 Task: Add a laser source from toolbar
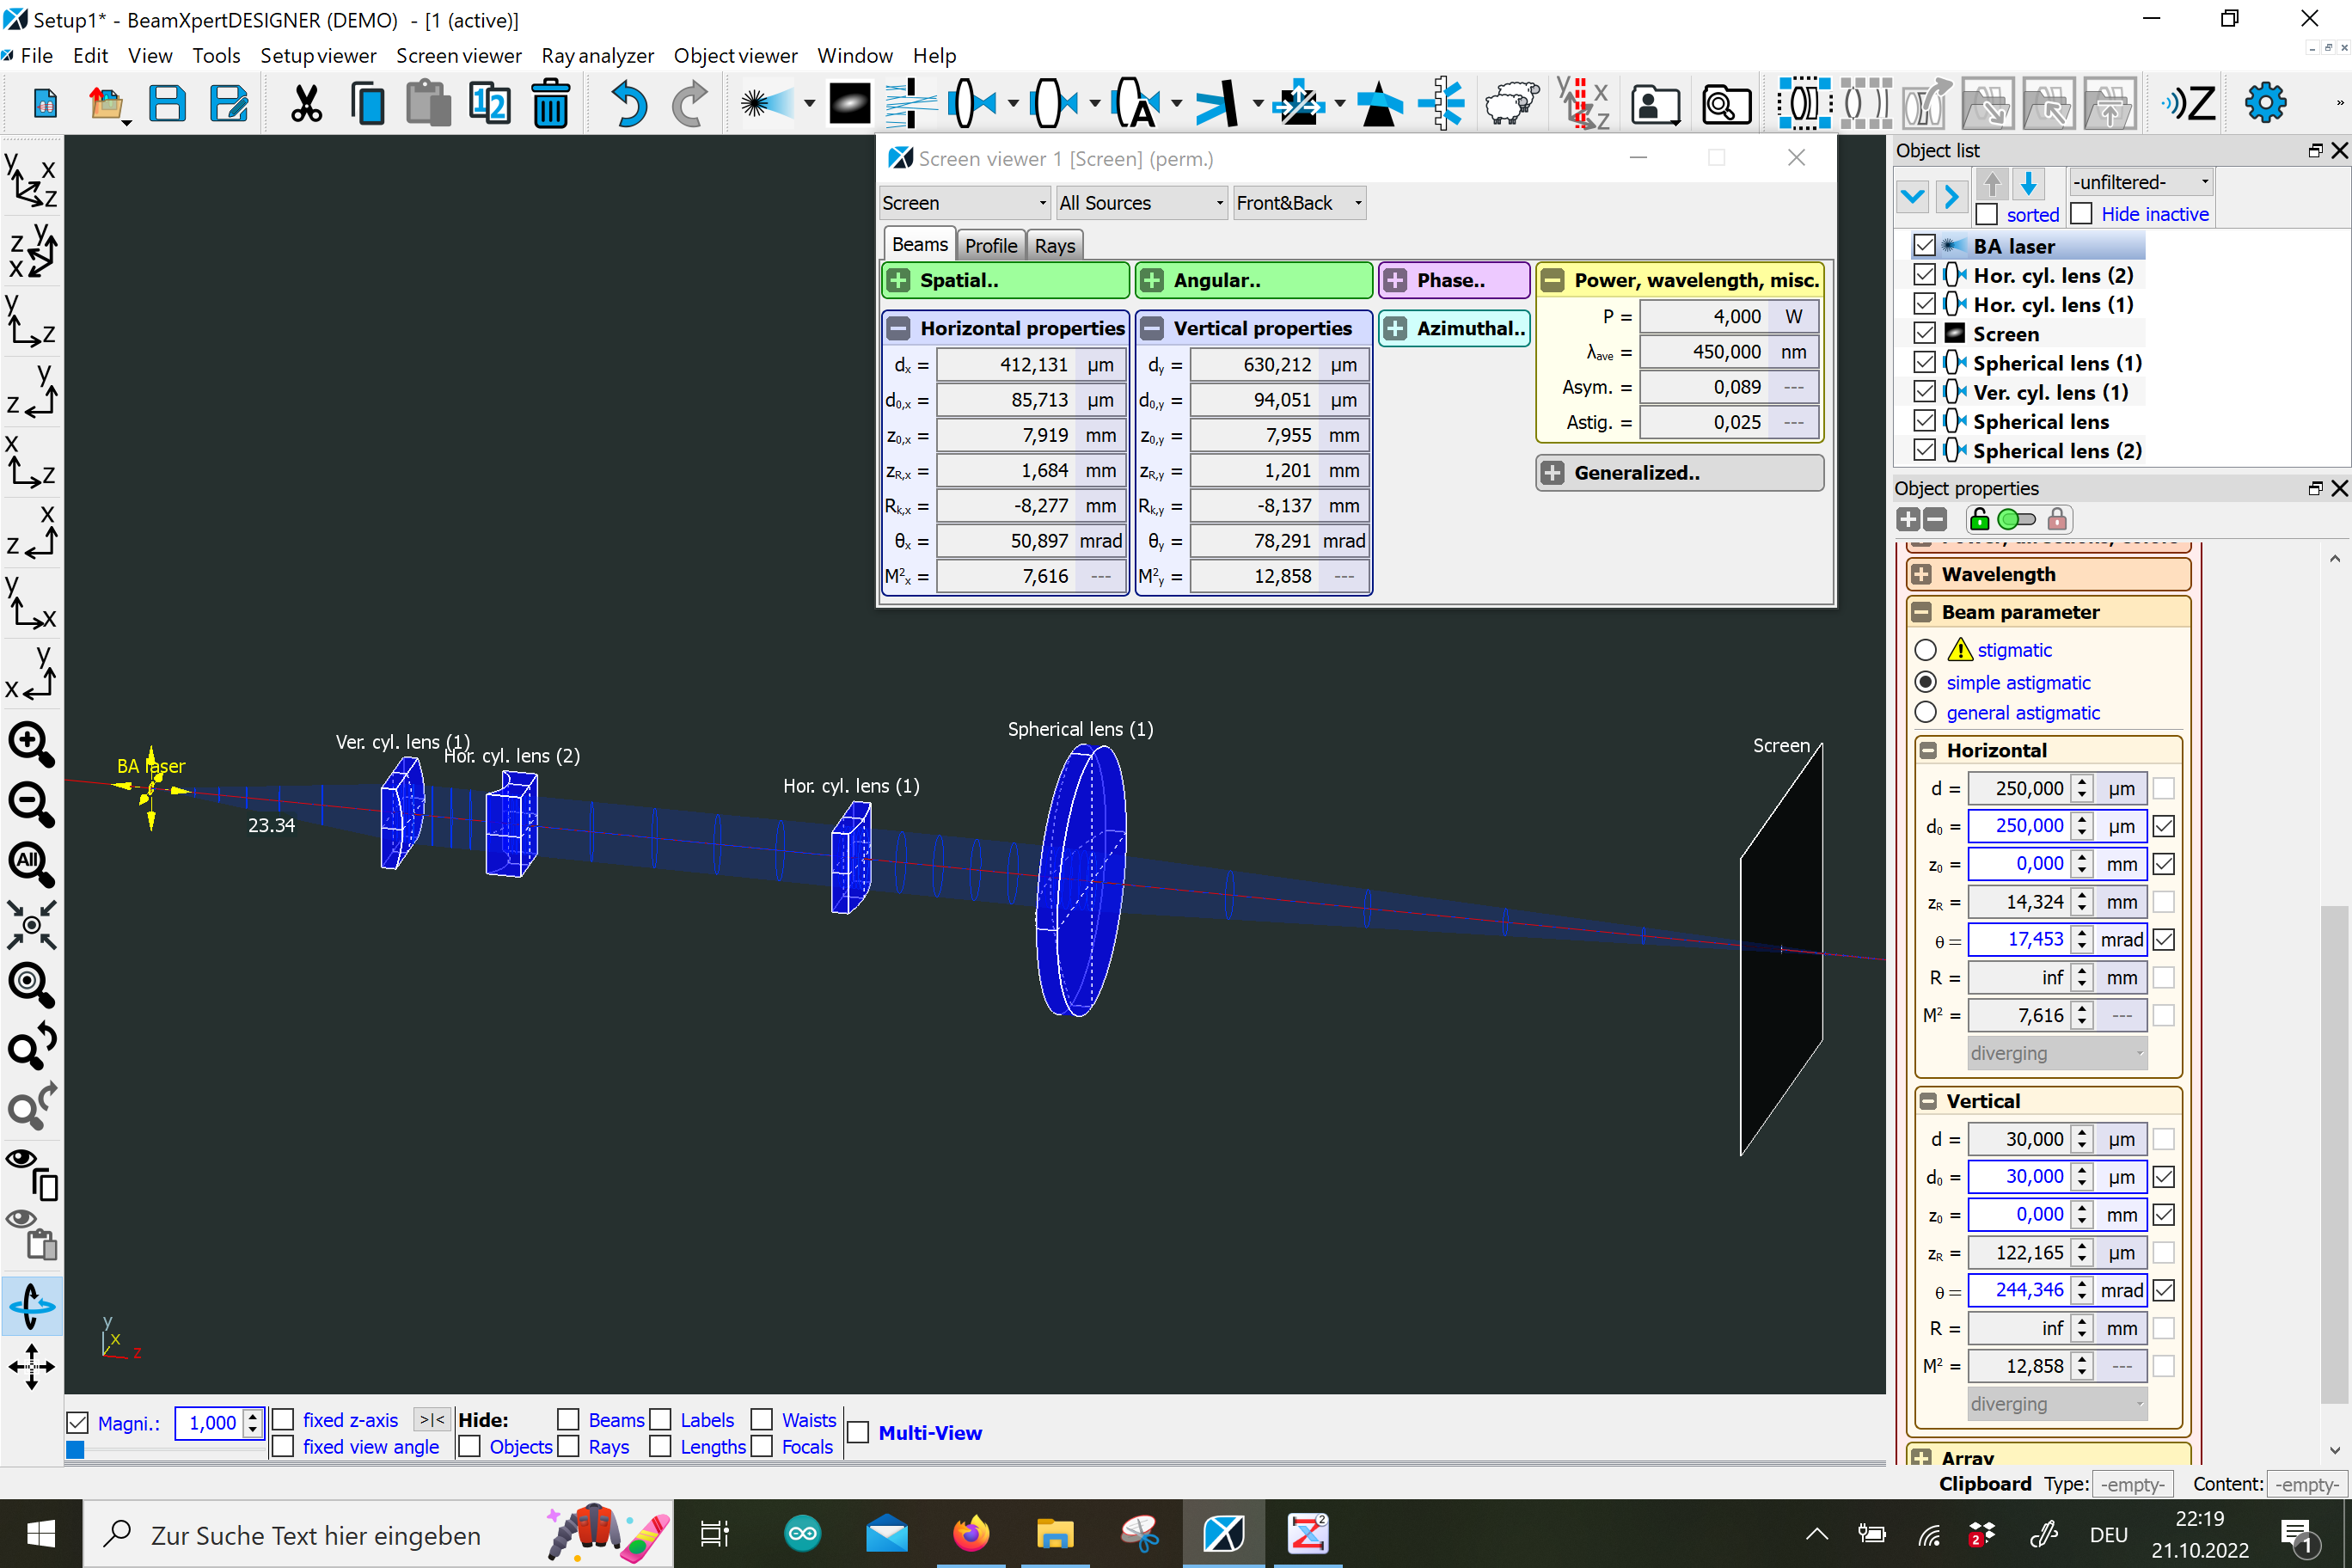point(765,104)
